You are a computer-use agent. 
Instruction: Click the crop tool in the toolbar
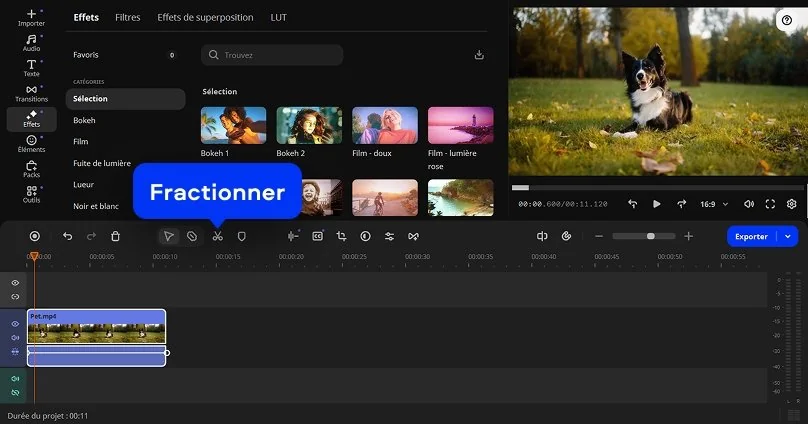pos(341,236)
